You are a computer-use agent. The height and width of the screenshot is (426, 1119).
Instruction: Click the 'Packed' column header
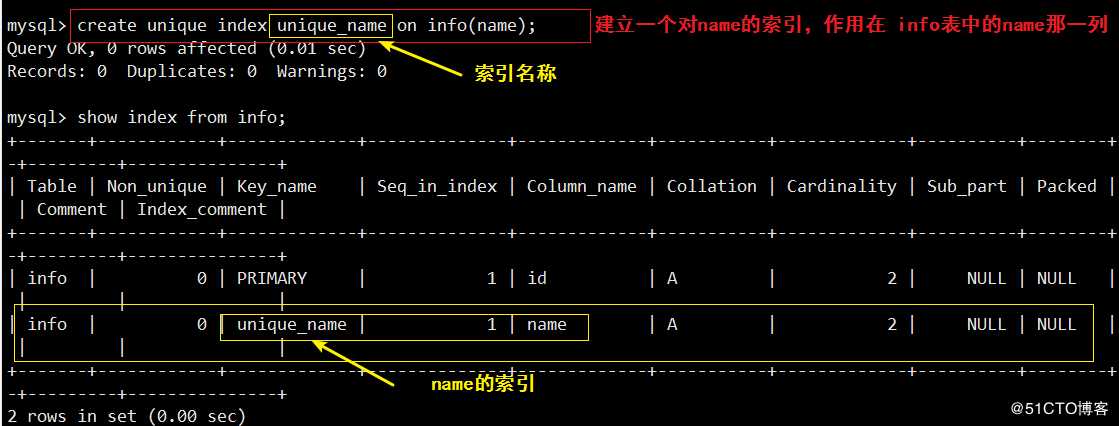tap(1066, 186)
